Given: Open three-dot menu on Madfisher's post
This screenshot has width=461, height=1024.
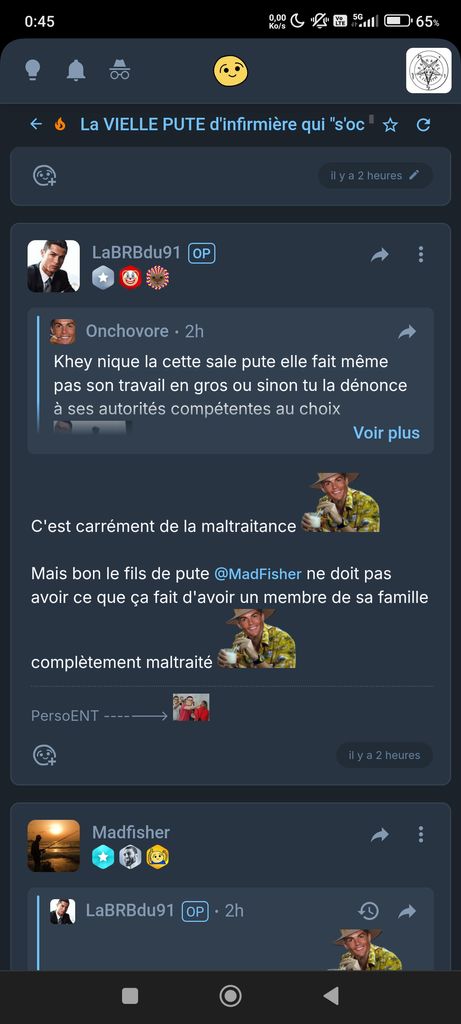Looking at the screenshot, I should (421, 834).
